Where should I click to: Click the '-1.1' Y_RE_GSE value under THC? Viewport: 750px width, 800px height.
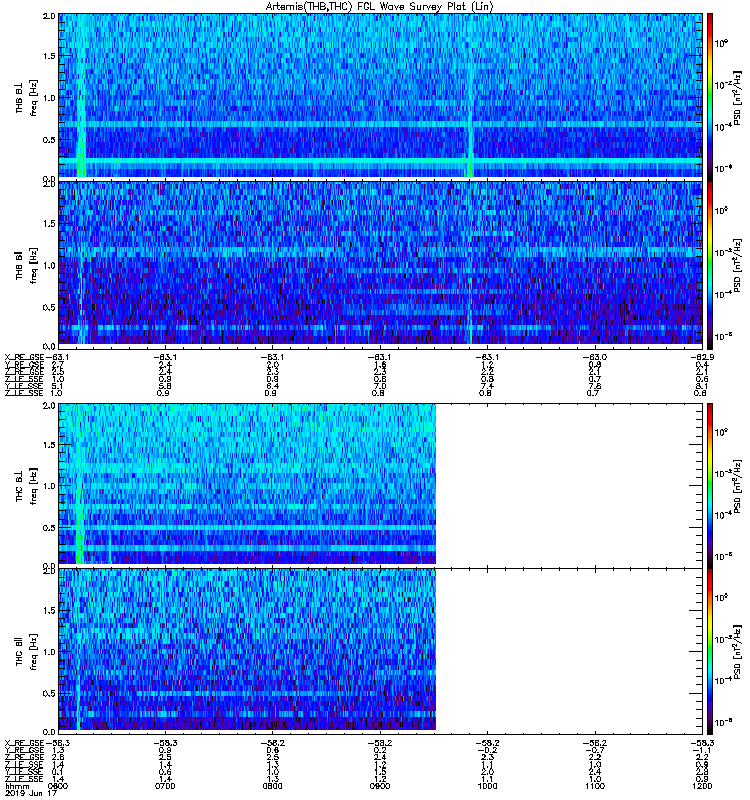click(703, 751)
